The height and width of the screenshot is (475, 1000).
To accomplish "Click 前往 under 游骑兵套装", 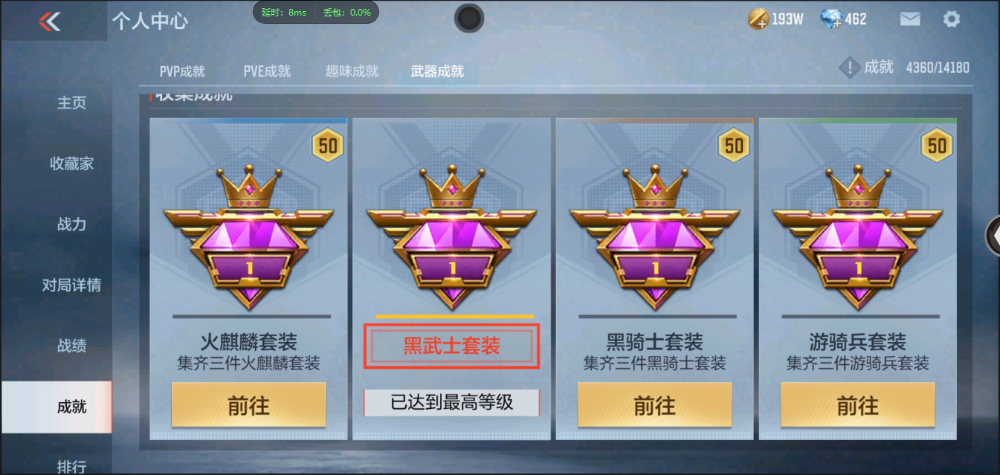I will (858, 405).
